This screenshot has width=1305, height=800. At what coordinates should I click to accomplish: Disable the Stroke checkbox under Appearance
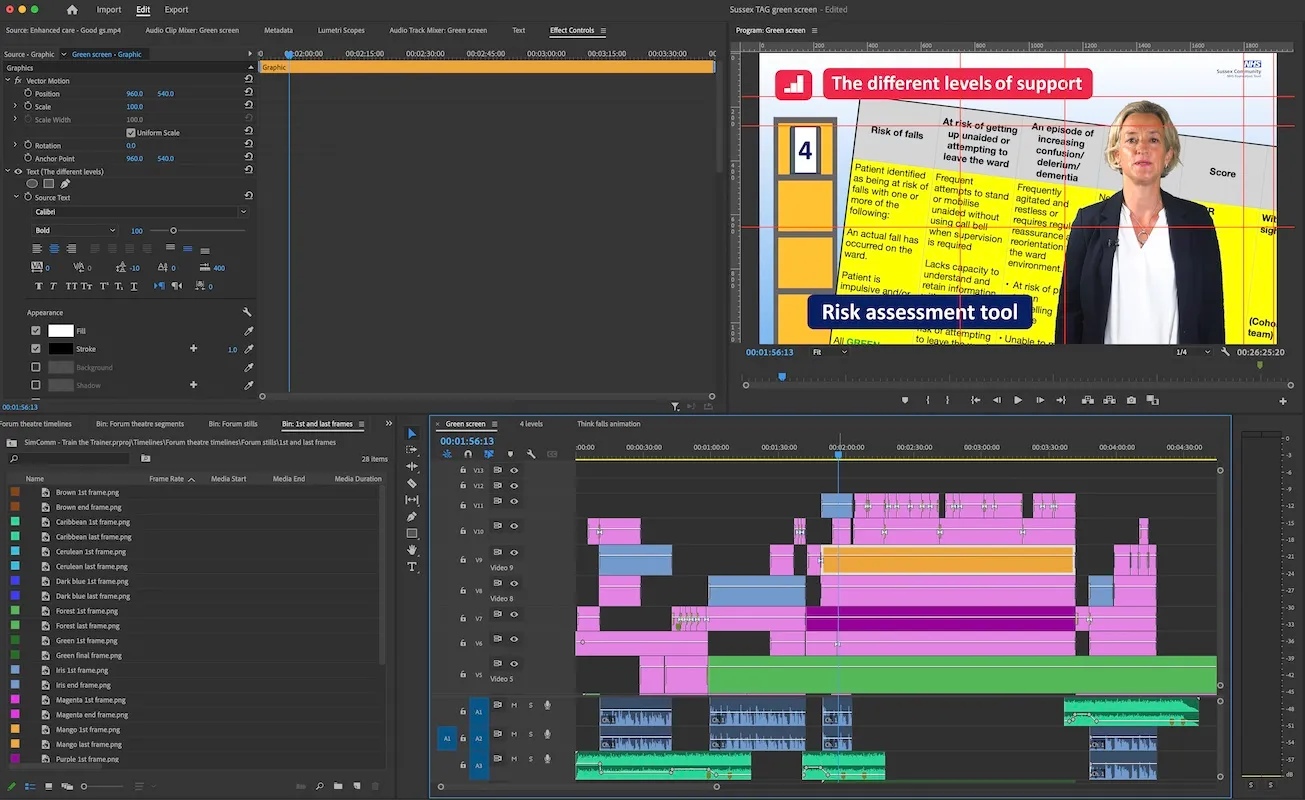pyautogui.click(x=36, y=349)
